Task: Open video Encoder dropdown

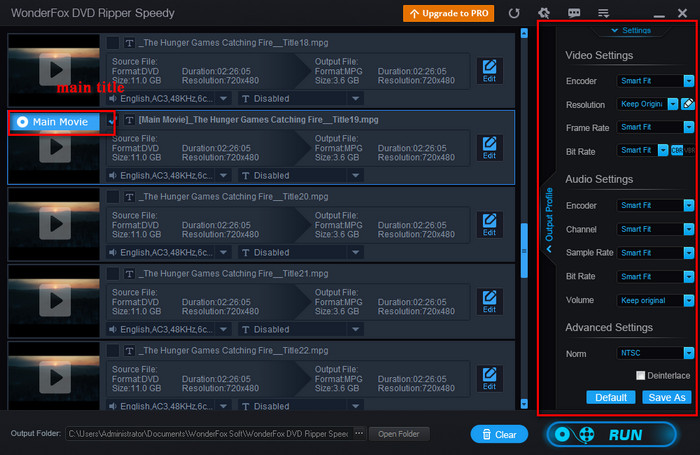Action: (x=689, y=81)
